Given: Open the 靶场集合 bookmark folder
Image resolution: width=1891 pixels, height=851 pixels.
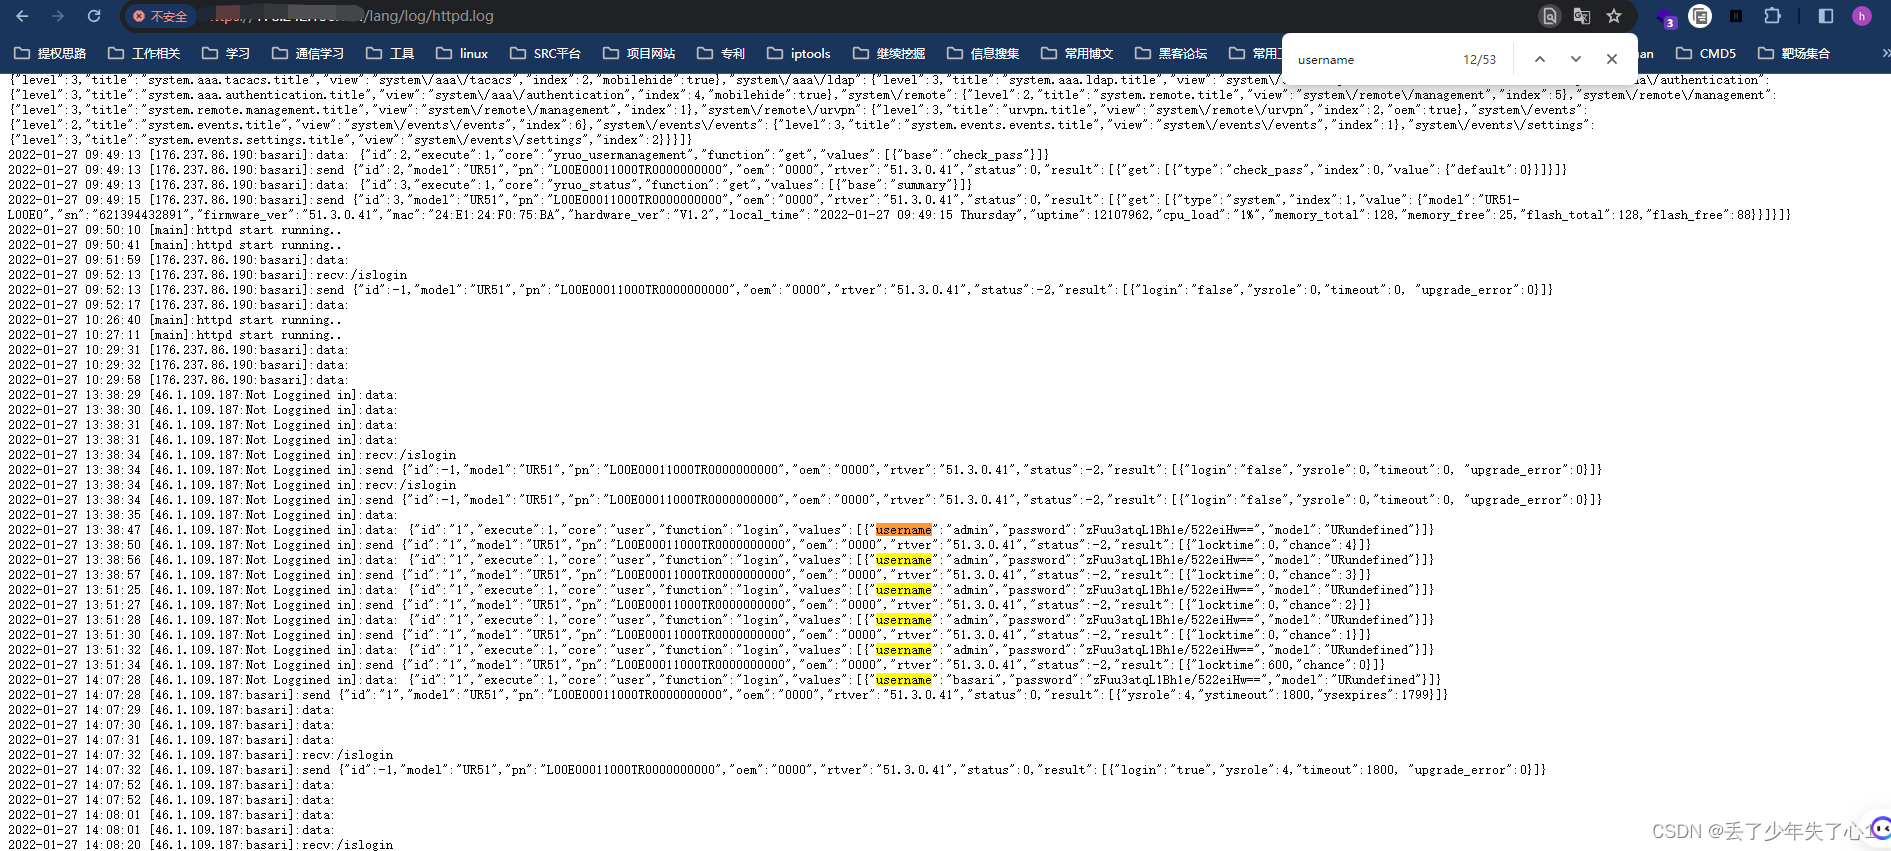Looking at the screenshot, I should click(1794, 53).
